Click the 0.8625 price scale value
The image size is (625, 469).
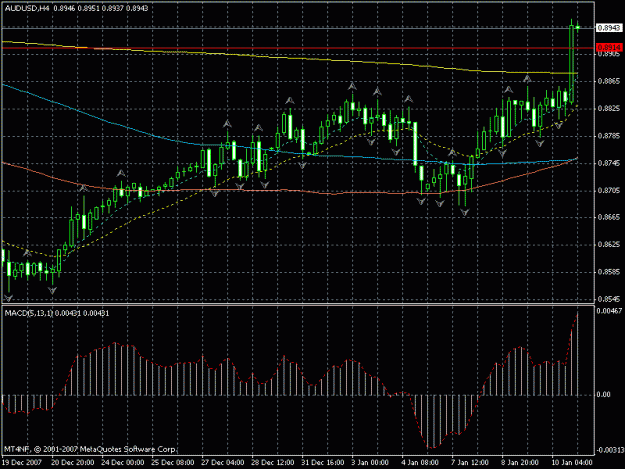609,244
